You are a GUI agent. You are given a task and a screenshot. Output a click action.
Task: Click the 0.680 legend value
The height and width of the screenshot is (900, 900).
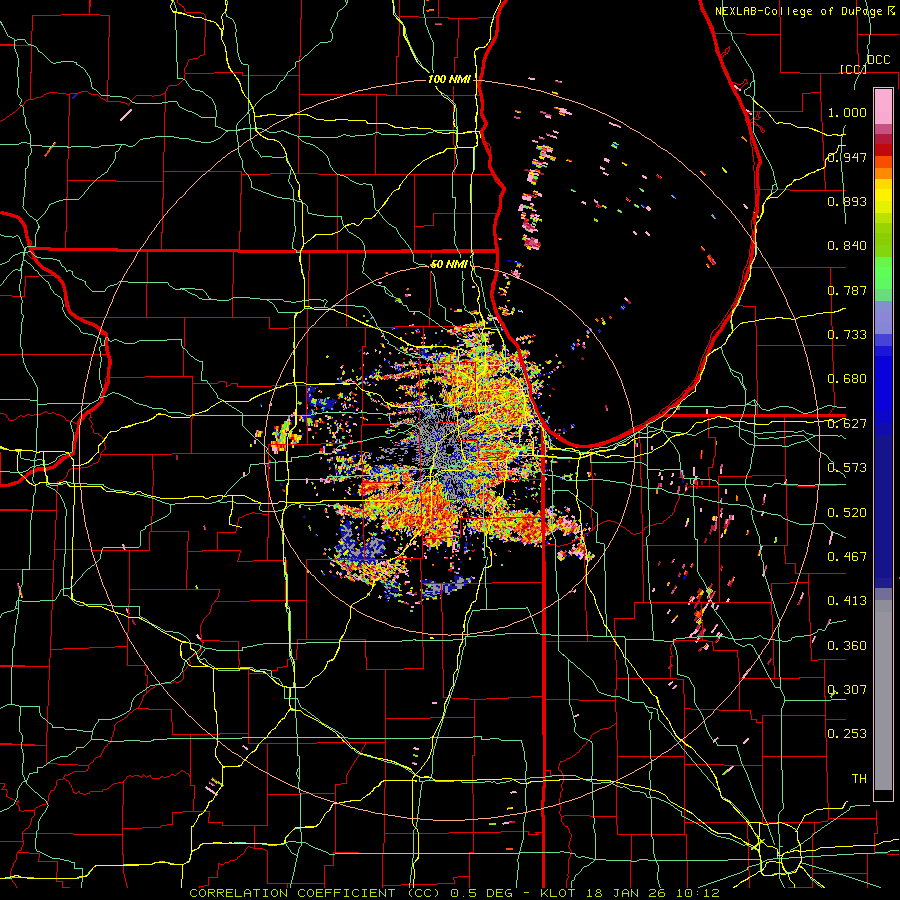click(x=847, y=379)
